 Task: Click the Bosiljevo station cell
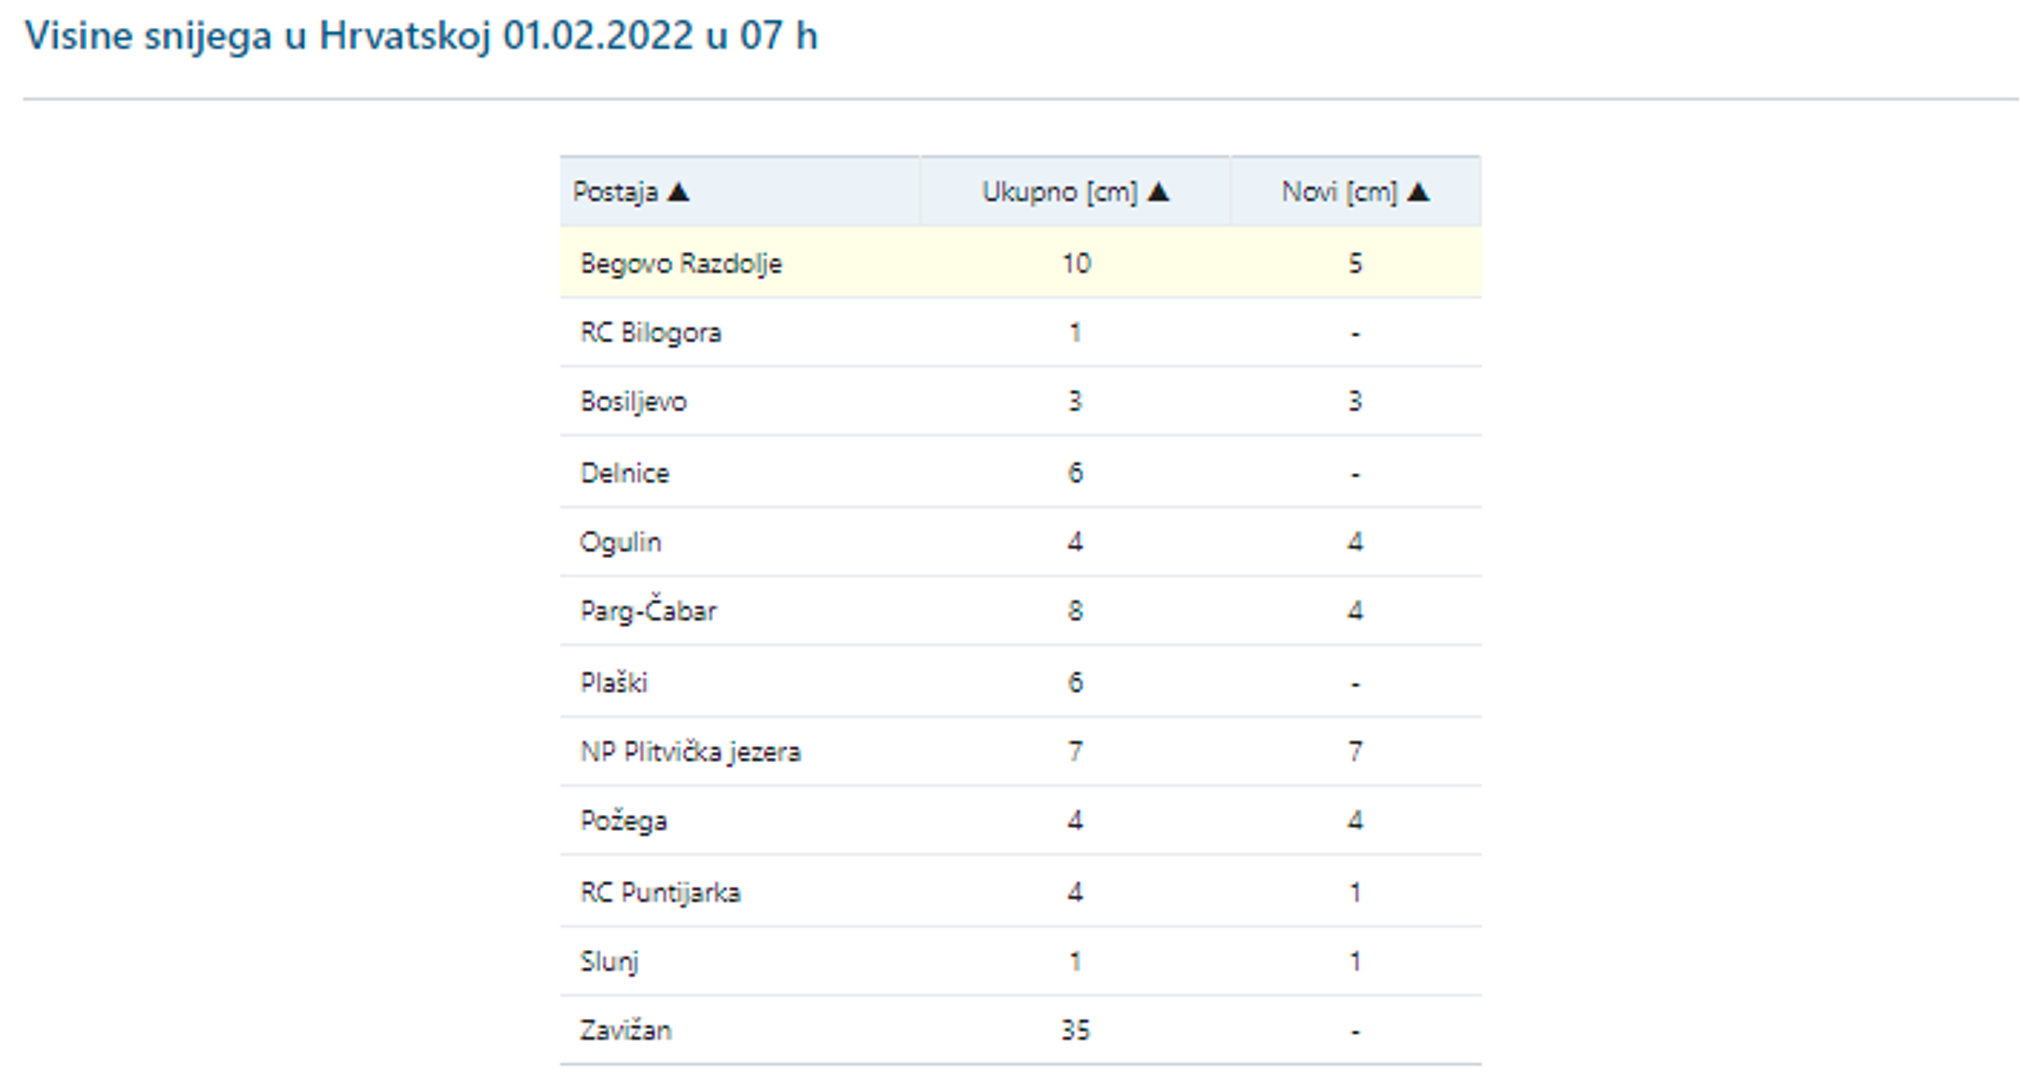pos(633,402)
